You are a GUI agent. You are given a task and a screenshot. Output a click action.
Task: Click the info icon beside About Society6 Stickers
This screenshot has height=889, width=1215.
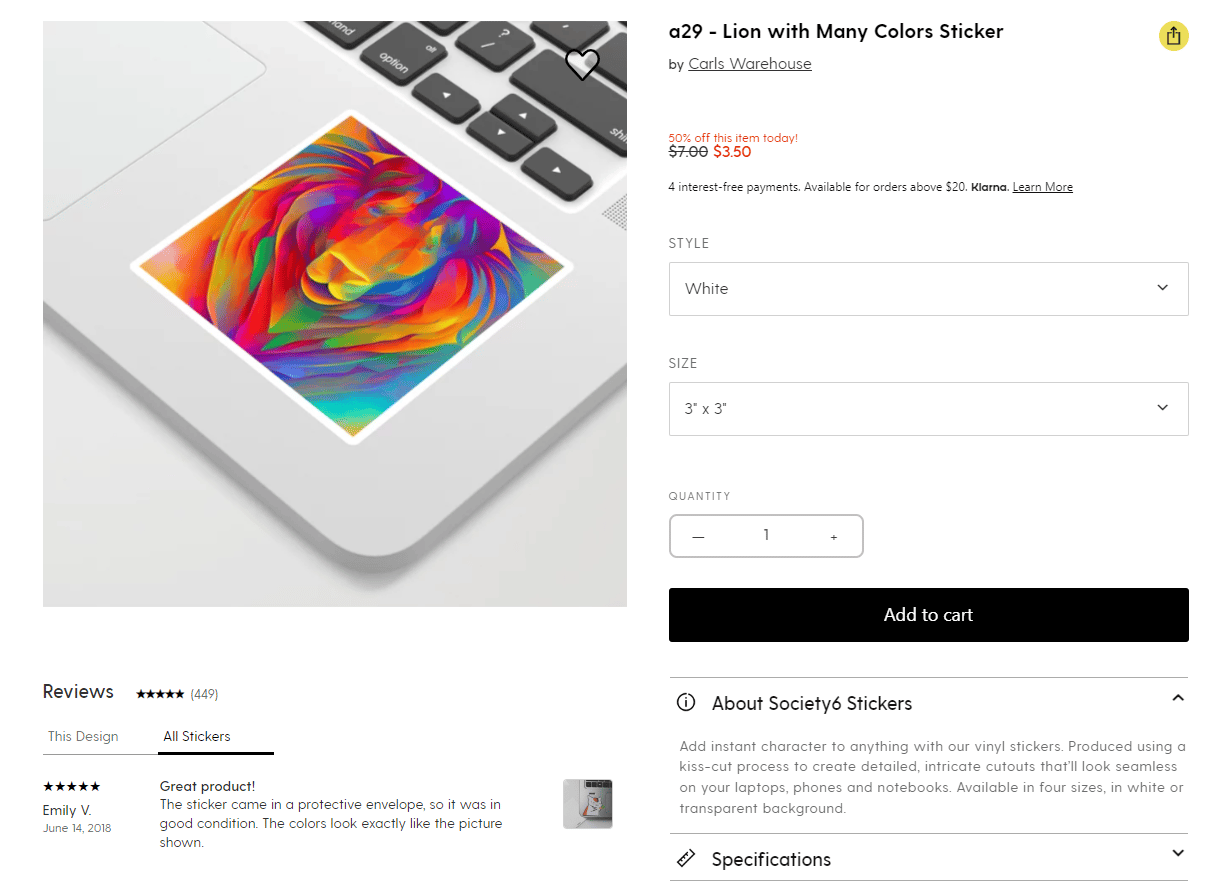pos(686,702)
